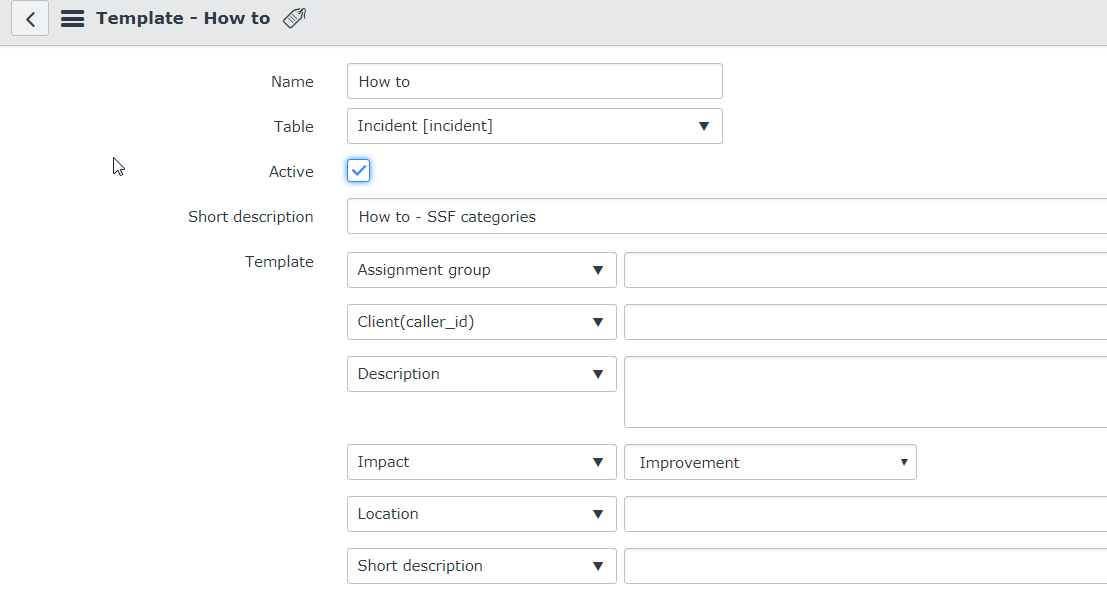Change the Improvement value dropdown
The height and width of the screenshot is (594, 1107).
[x=770, y=462]
